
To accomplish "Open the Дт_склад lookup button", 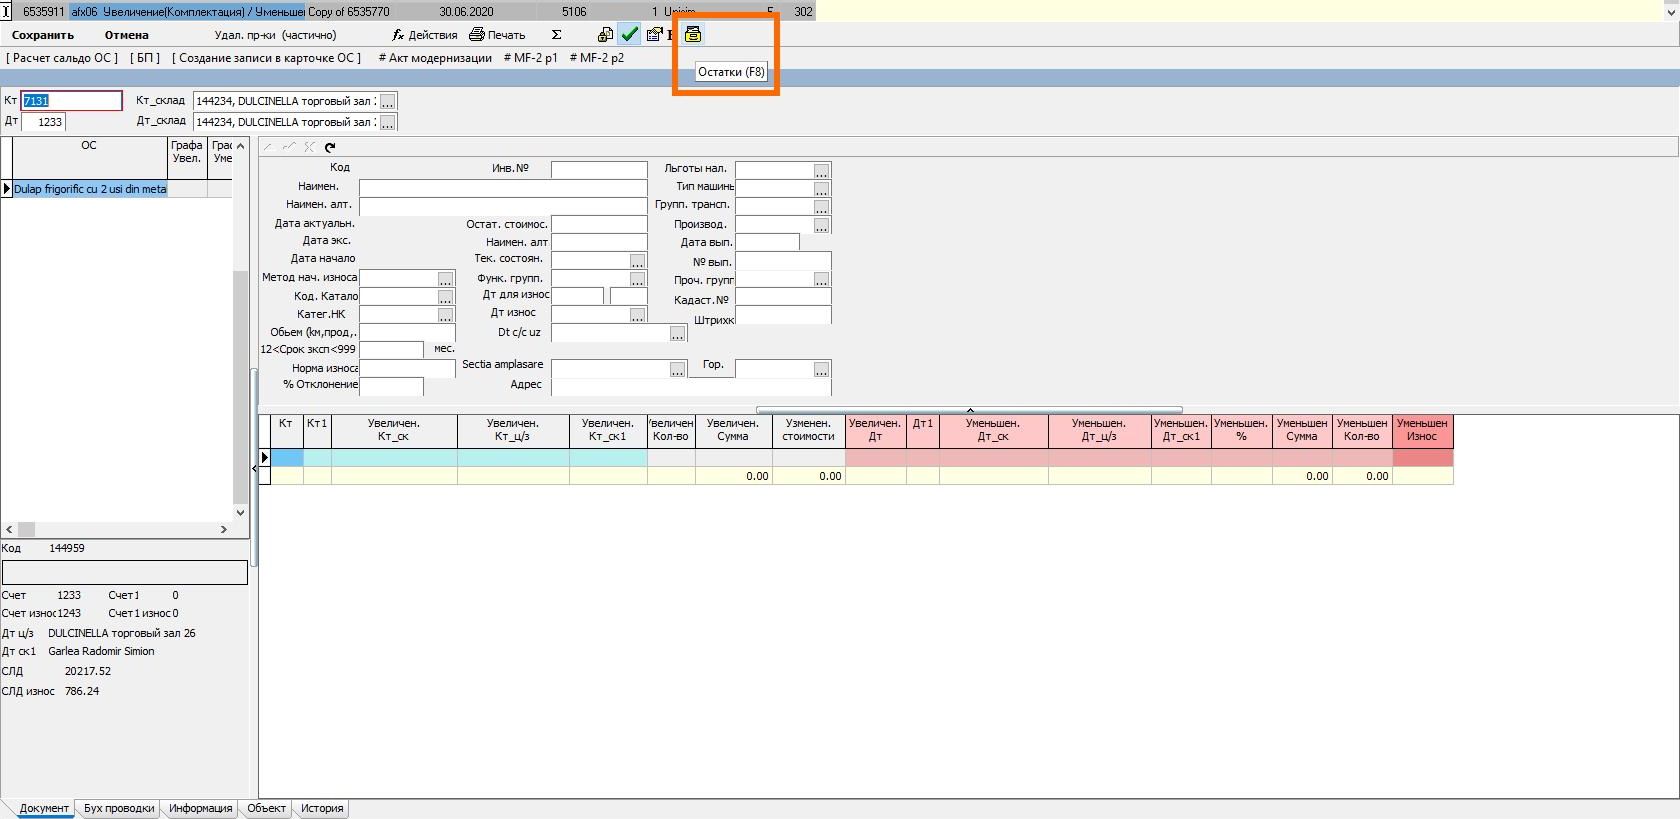I will point(388,122).
